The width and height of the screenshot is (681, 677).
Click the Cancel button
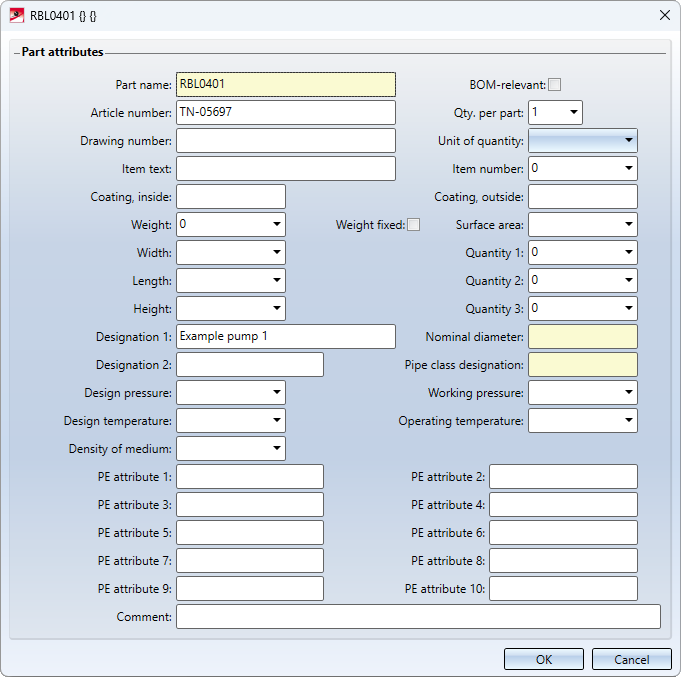point(631,660)
